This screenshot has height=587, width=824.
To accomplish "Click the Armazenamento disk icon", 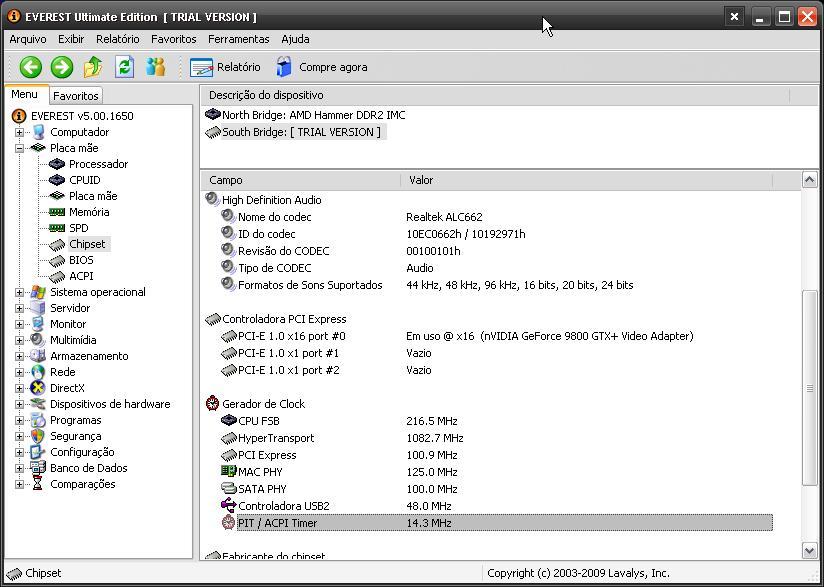I will point(38,356).
